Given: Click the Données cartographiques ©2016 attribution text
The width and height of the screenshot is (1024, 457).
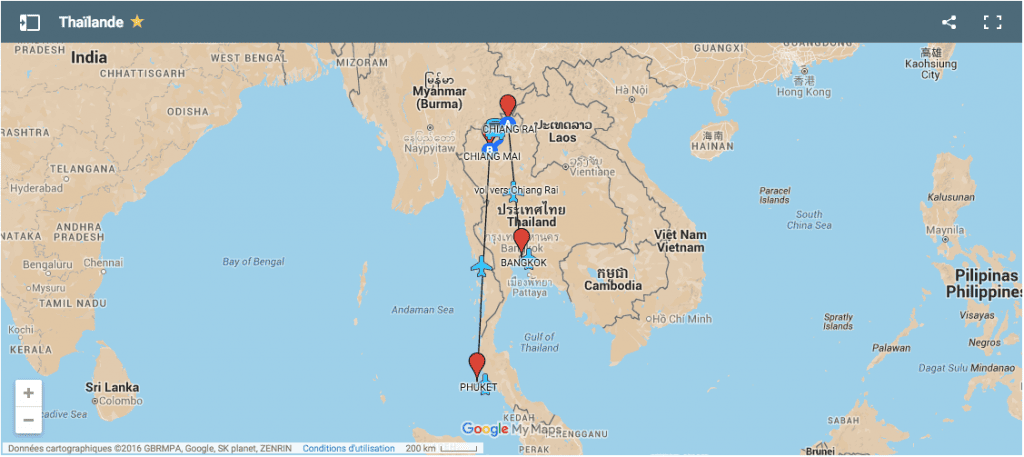Looking at the screenshot, I should [150, 449].
